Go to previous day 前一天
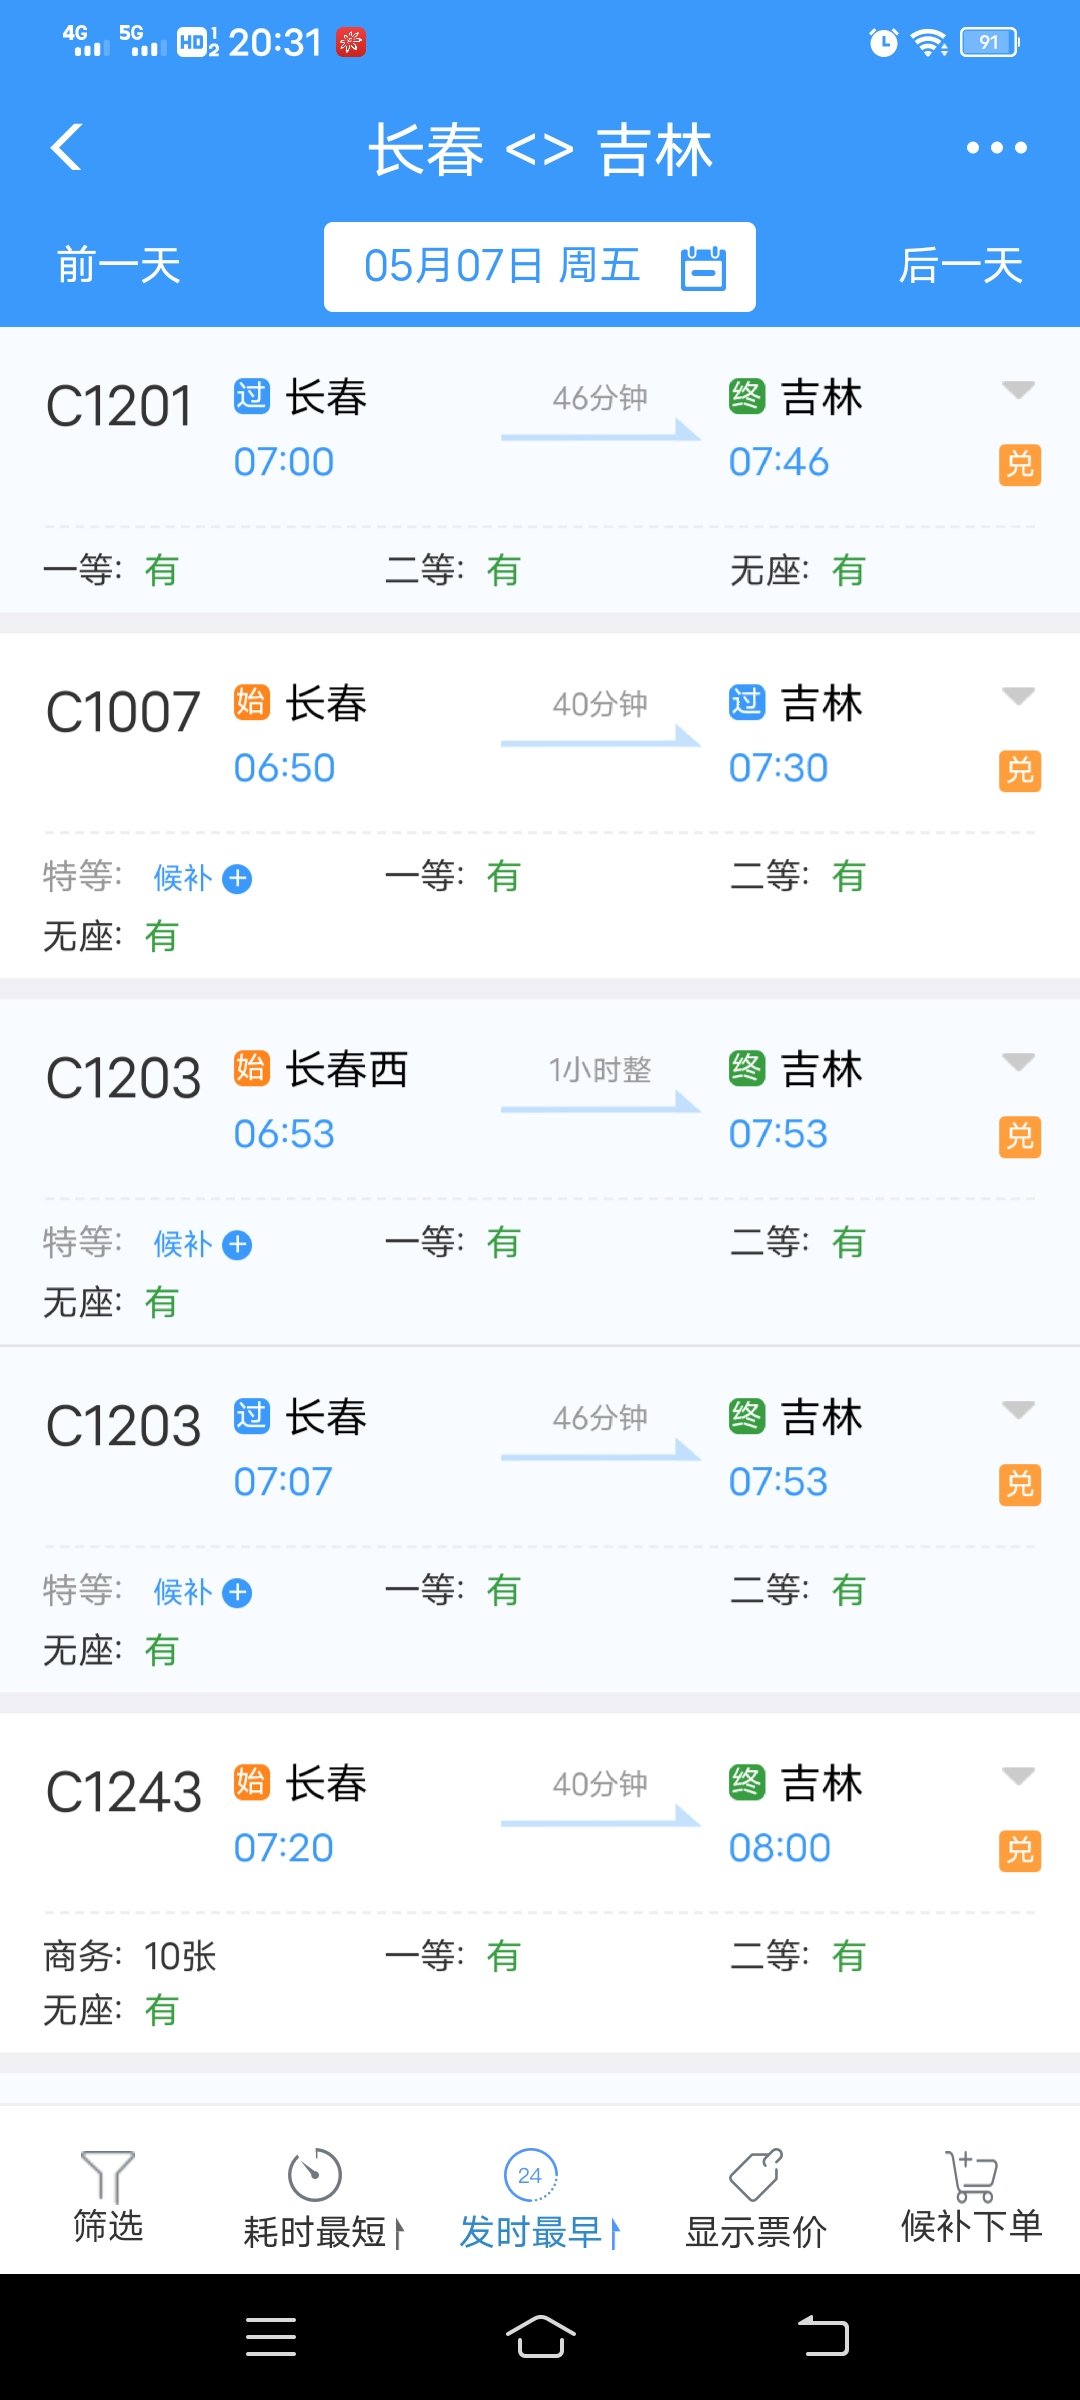 [118, 266]
